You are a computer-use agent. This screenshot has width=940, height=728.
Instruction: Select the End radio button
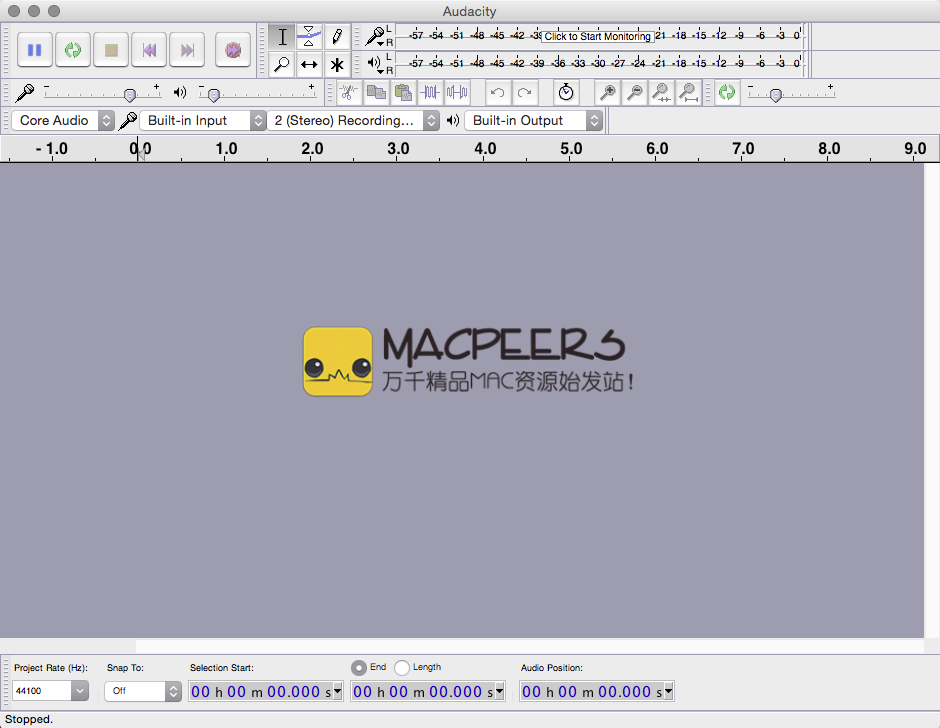click(359, 668)
